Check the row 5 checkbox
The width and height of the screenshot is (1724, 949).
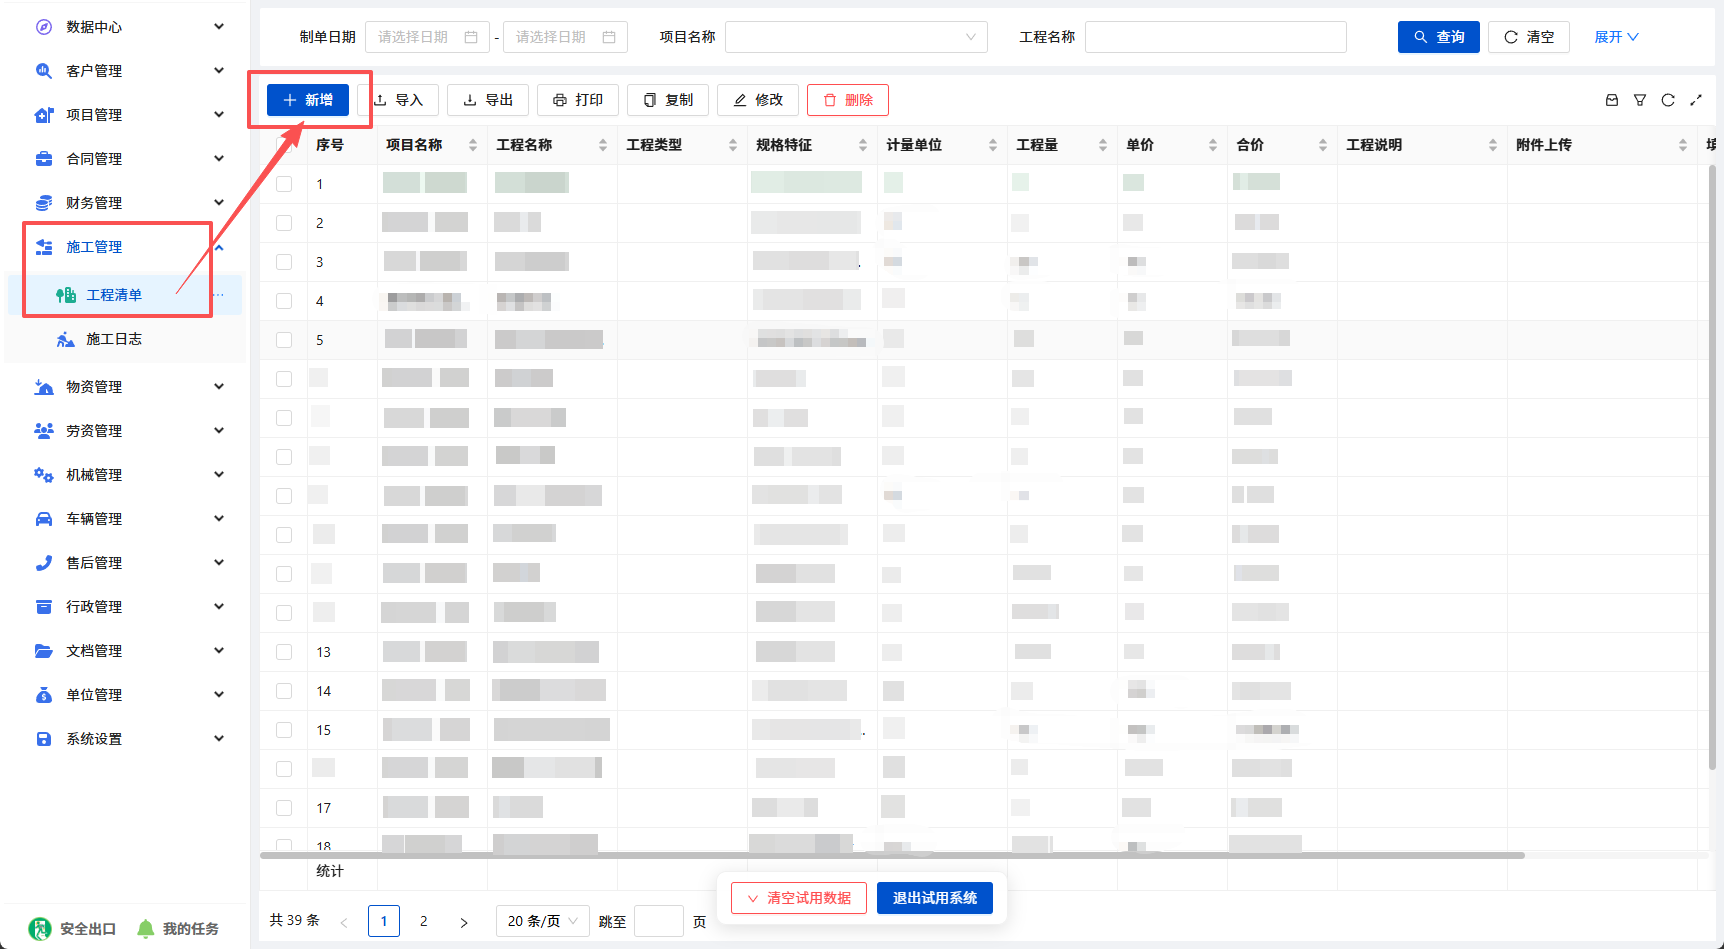[284, 340]
